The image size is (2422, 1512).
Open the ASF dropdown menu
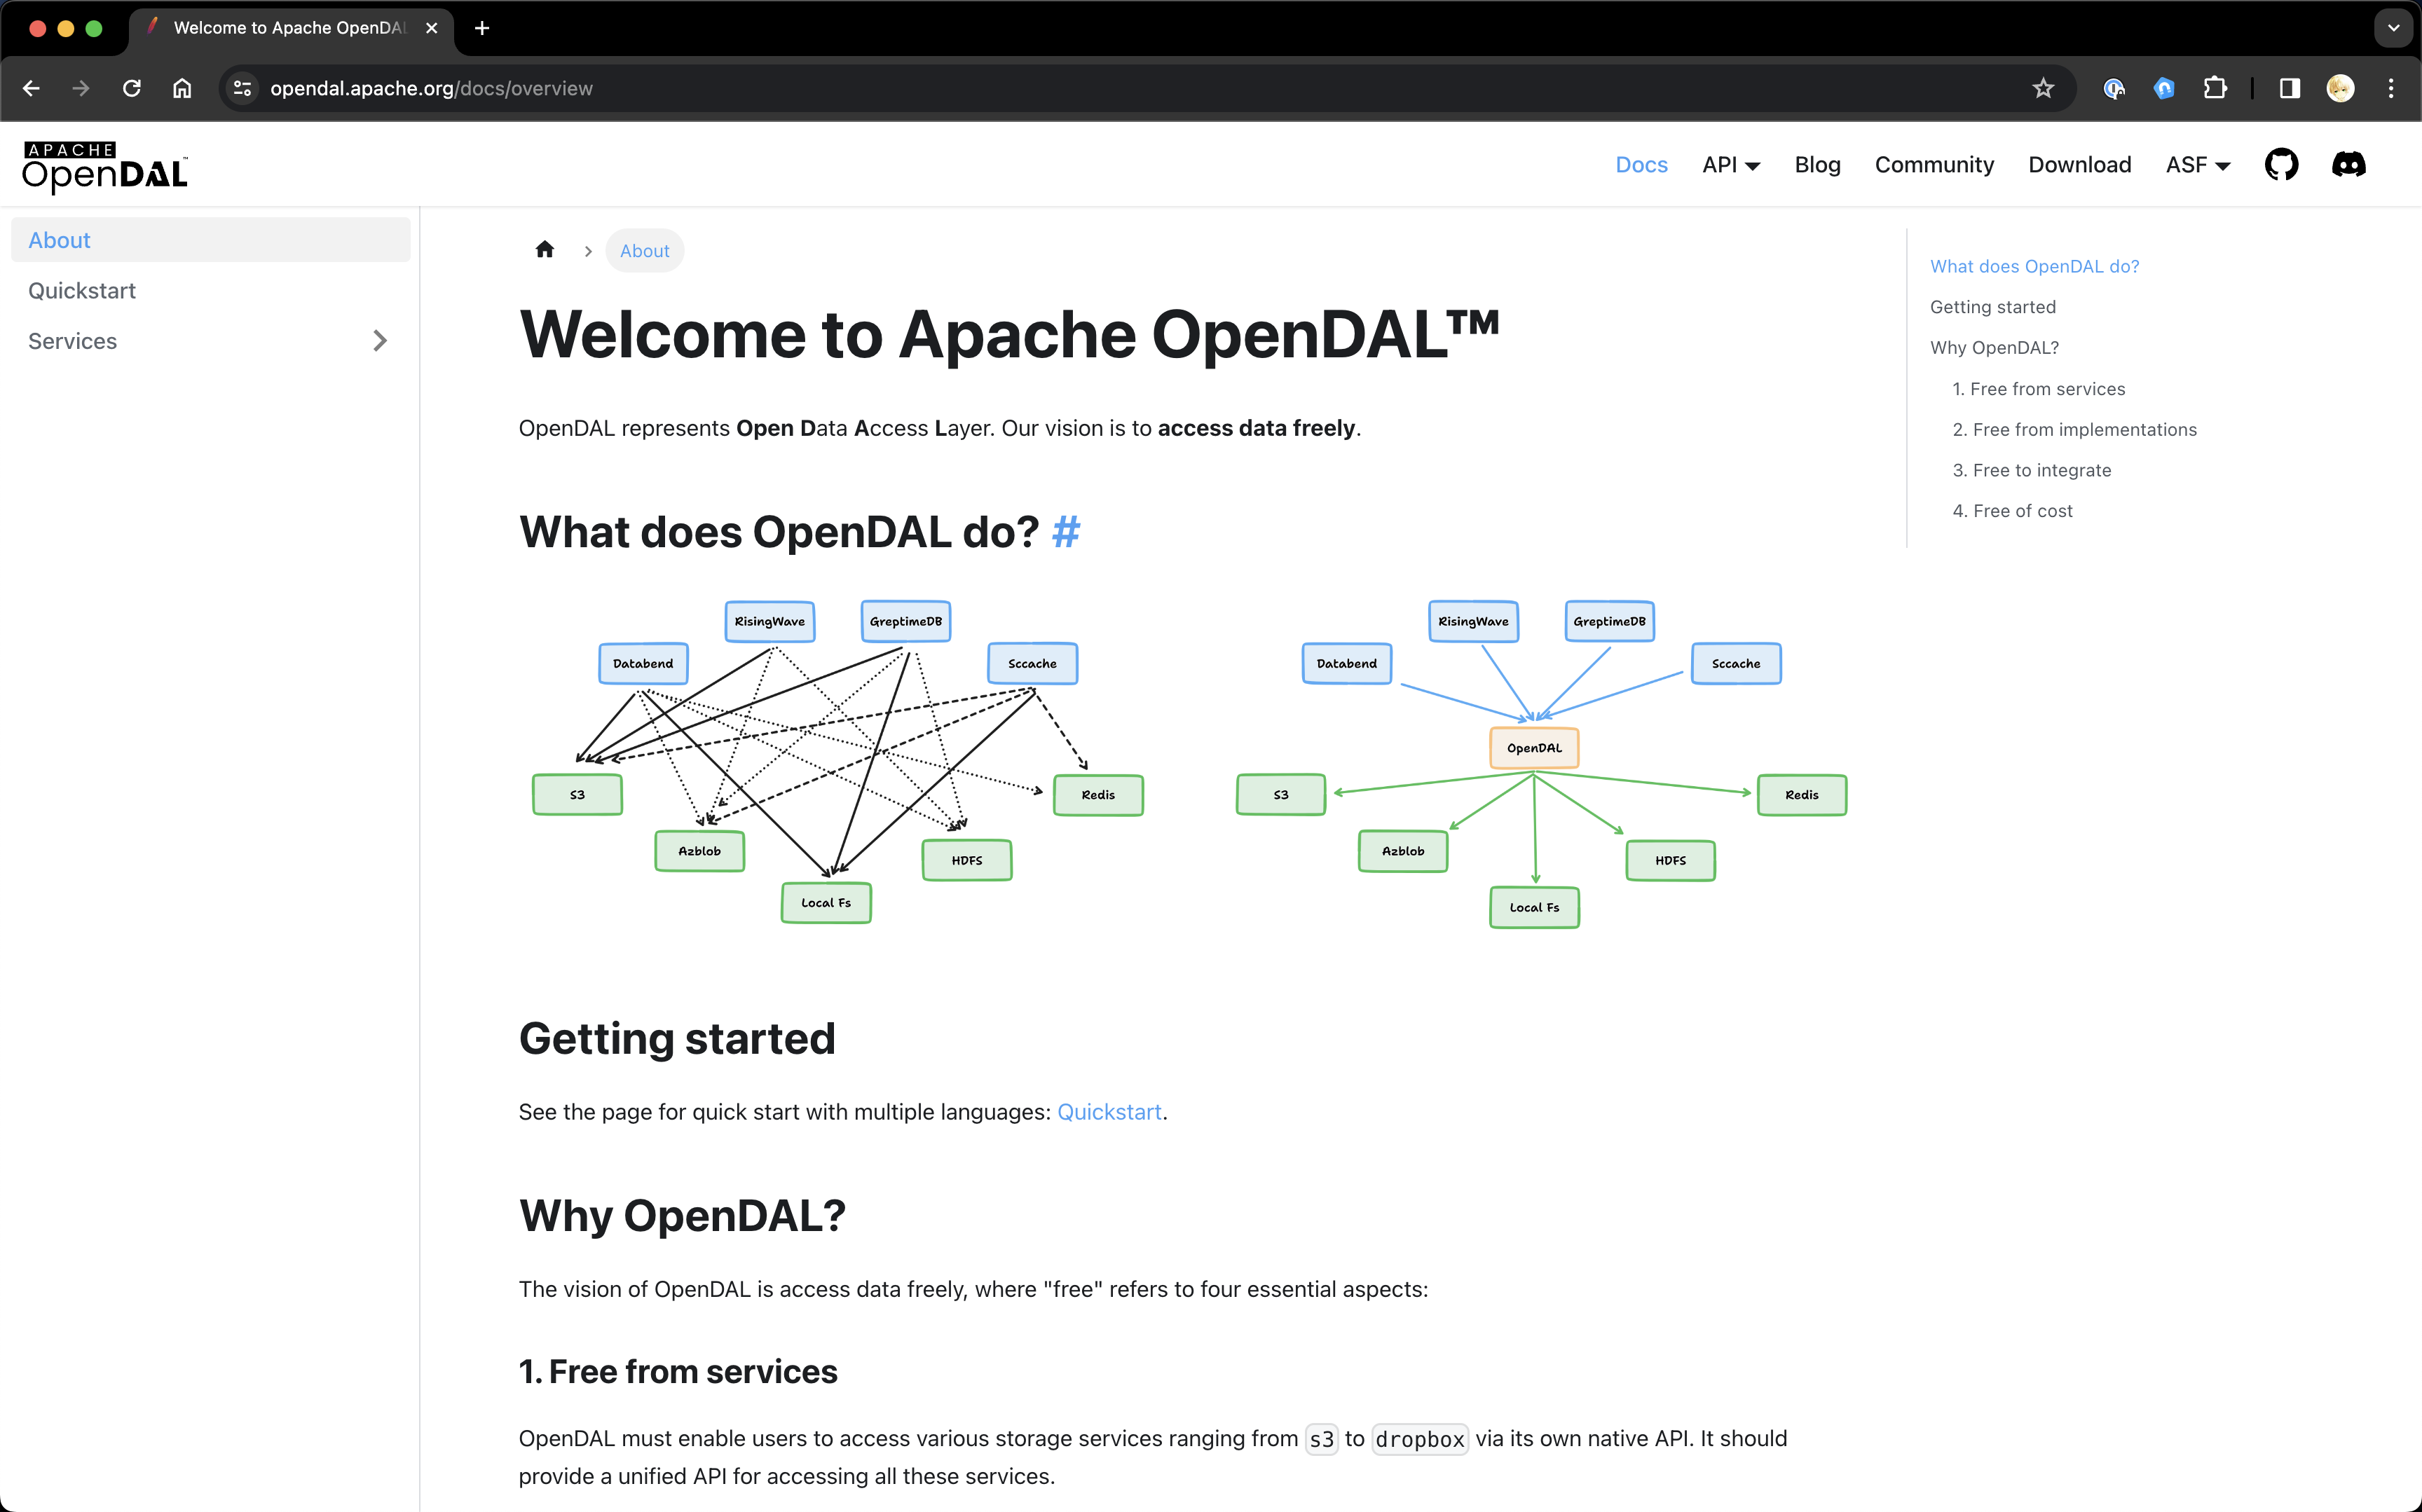(x=2198, y=165)
